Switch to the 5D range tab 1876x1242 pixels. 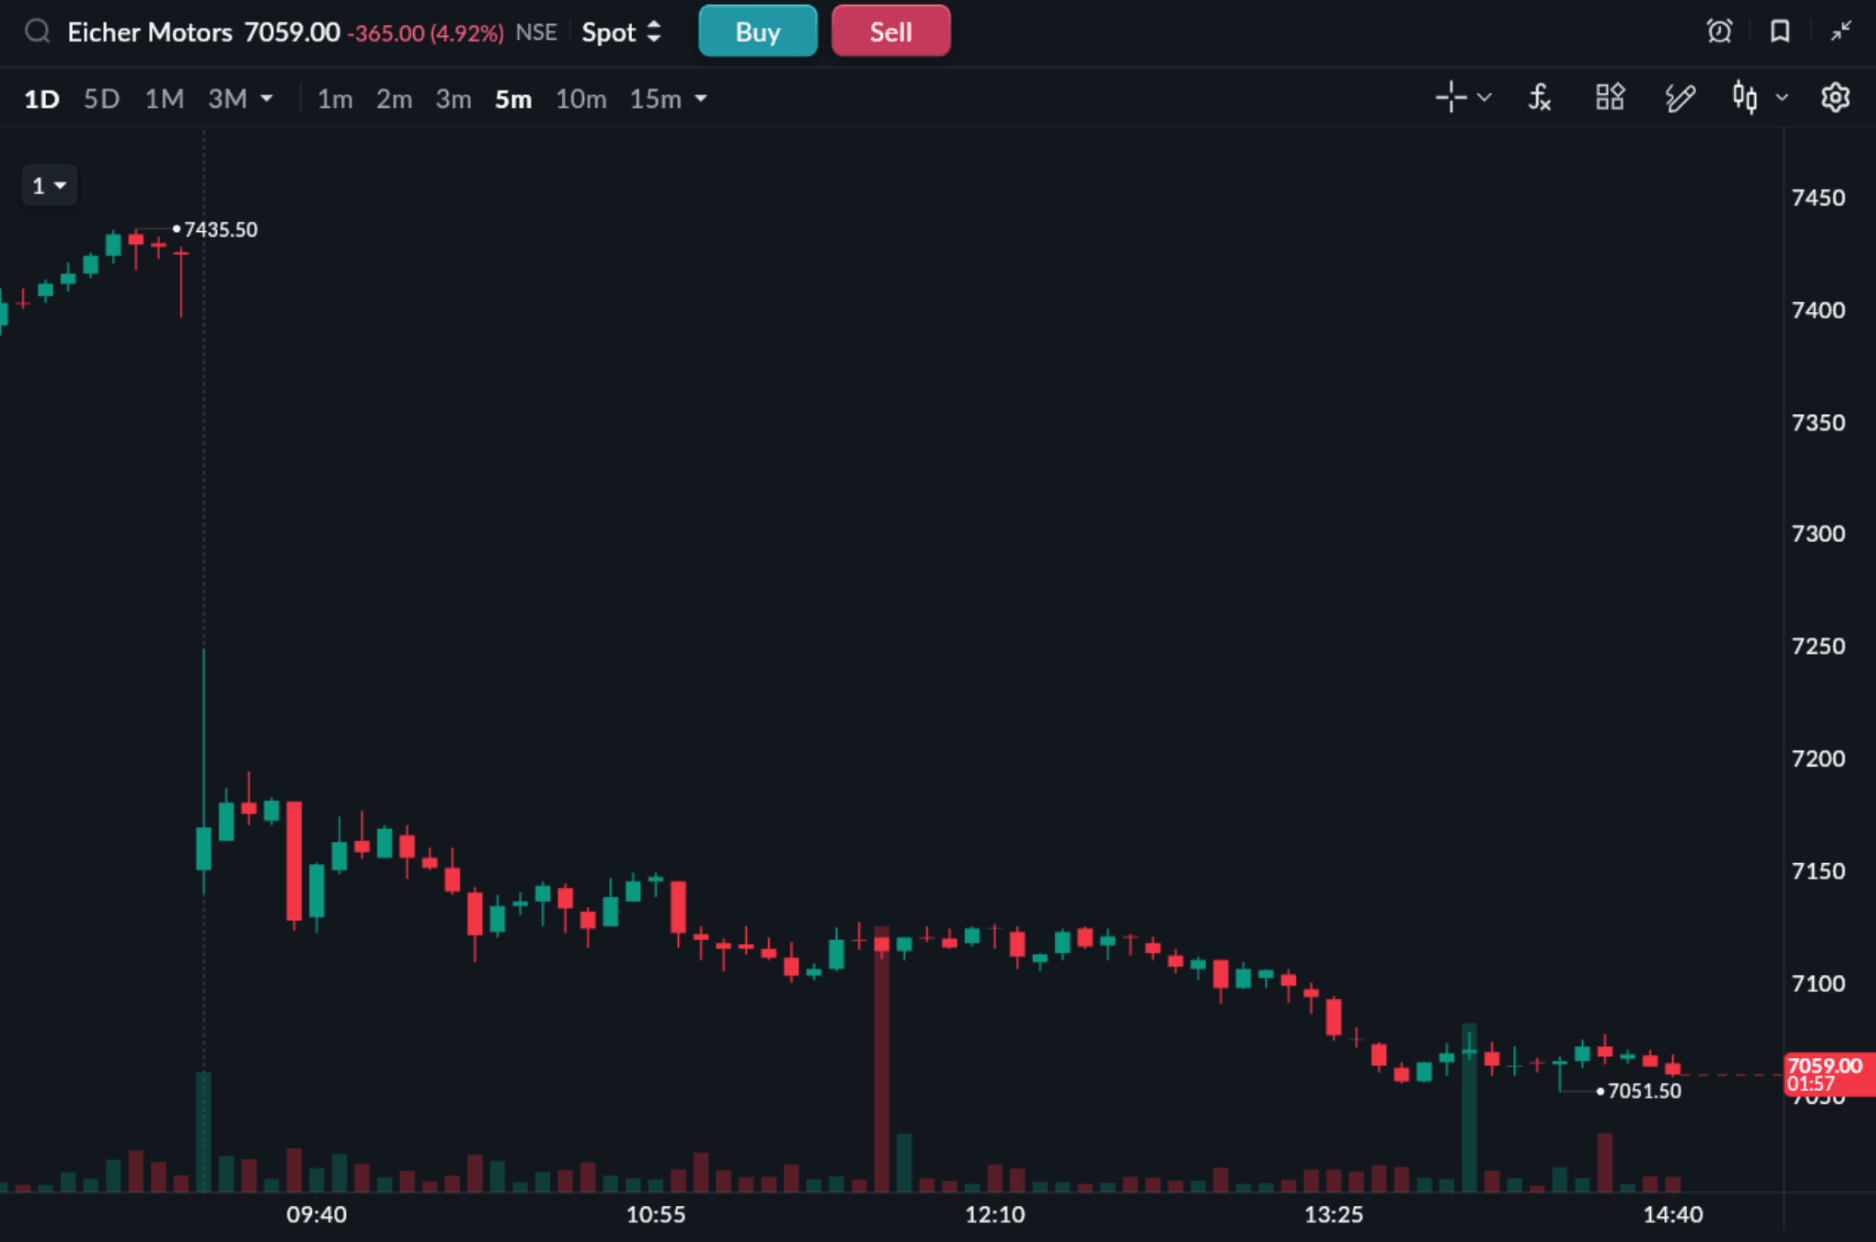coord(101,99)
